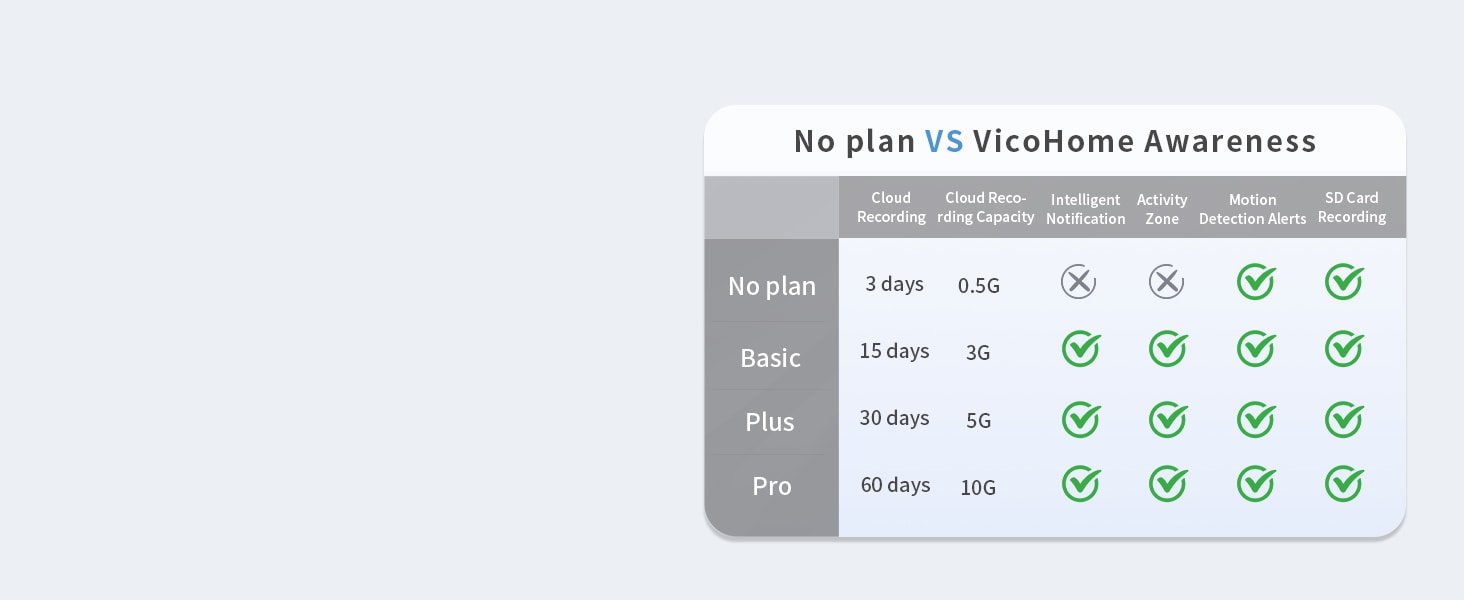Select the Basic plan row label
Image resolution: width=1464 pixels, height=600 pixels.
(771, 358)
